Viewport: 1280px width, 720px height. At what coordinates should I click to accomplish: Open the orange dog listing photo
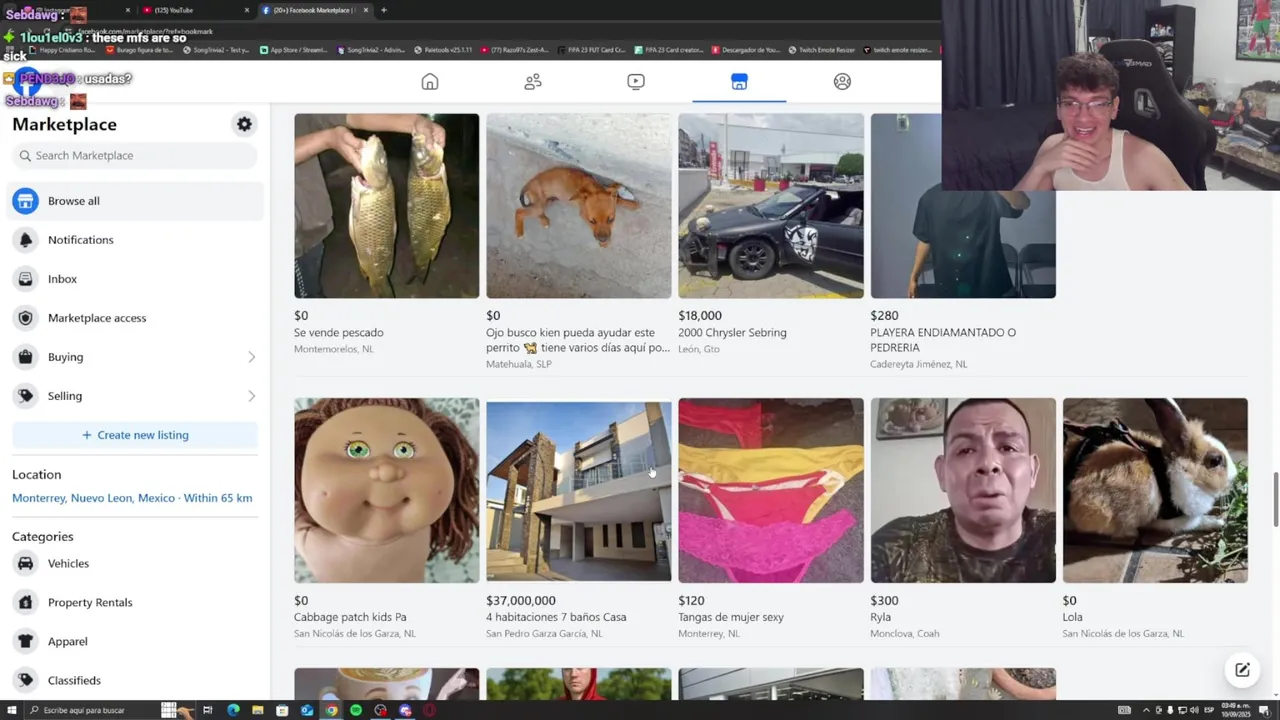[578, 206]
